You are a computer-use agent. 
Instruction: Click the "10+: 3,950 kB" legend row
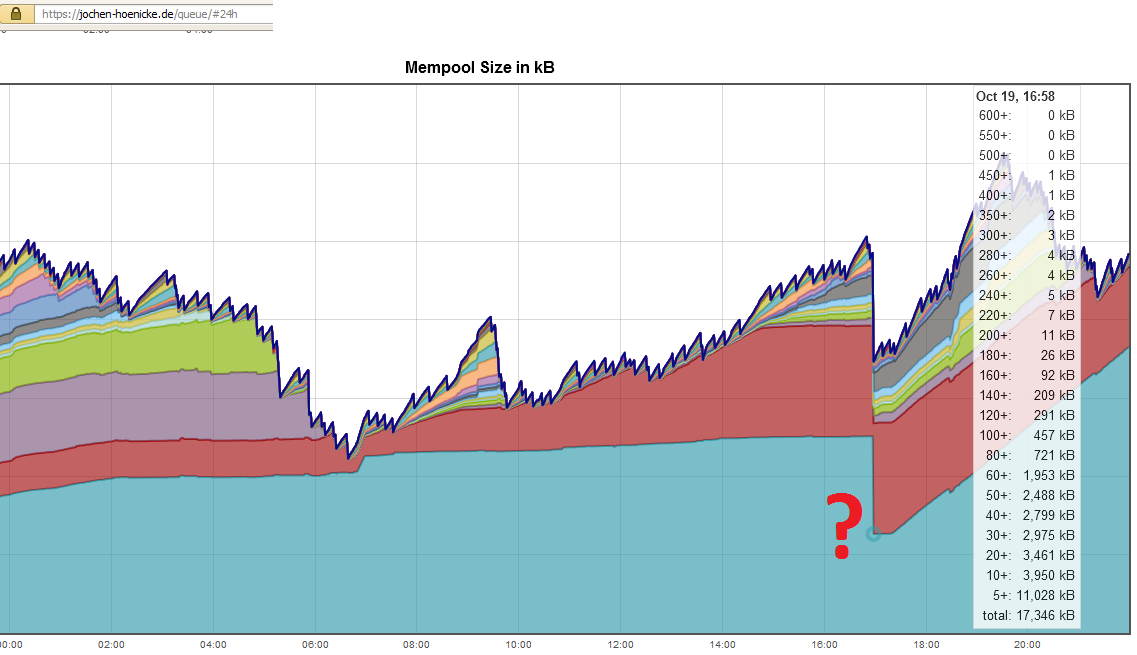(x=1026, y=576)
